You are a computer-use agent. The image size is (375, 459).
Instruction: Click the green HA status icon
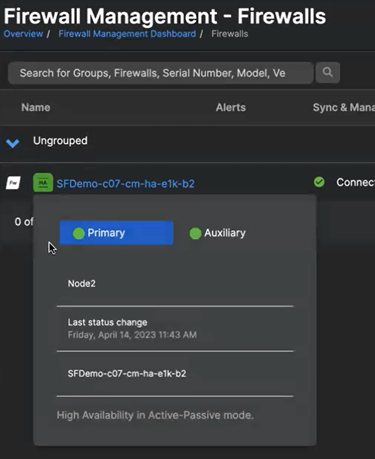[x=43, y=183]
